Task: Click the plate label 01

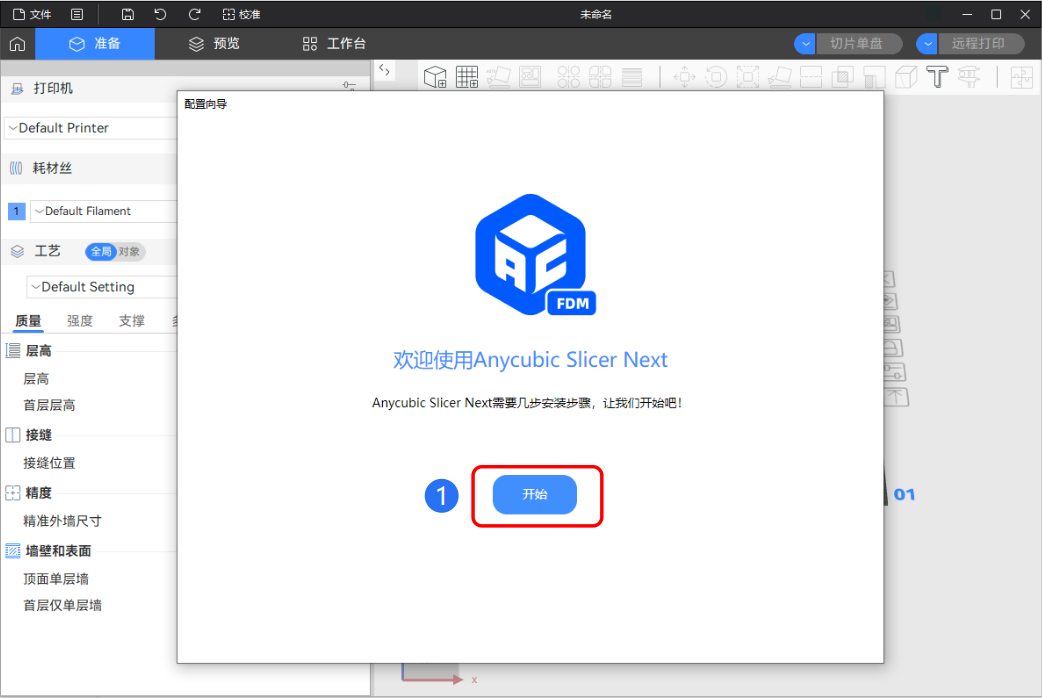Action: 904,494
